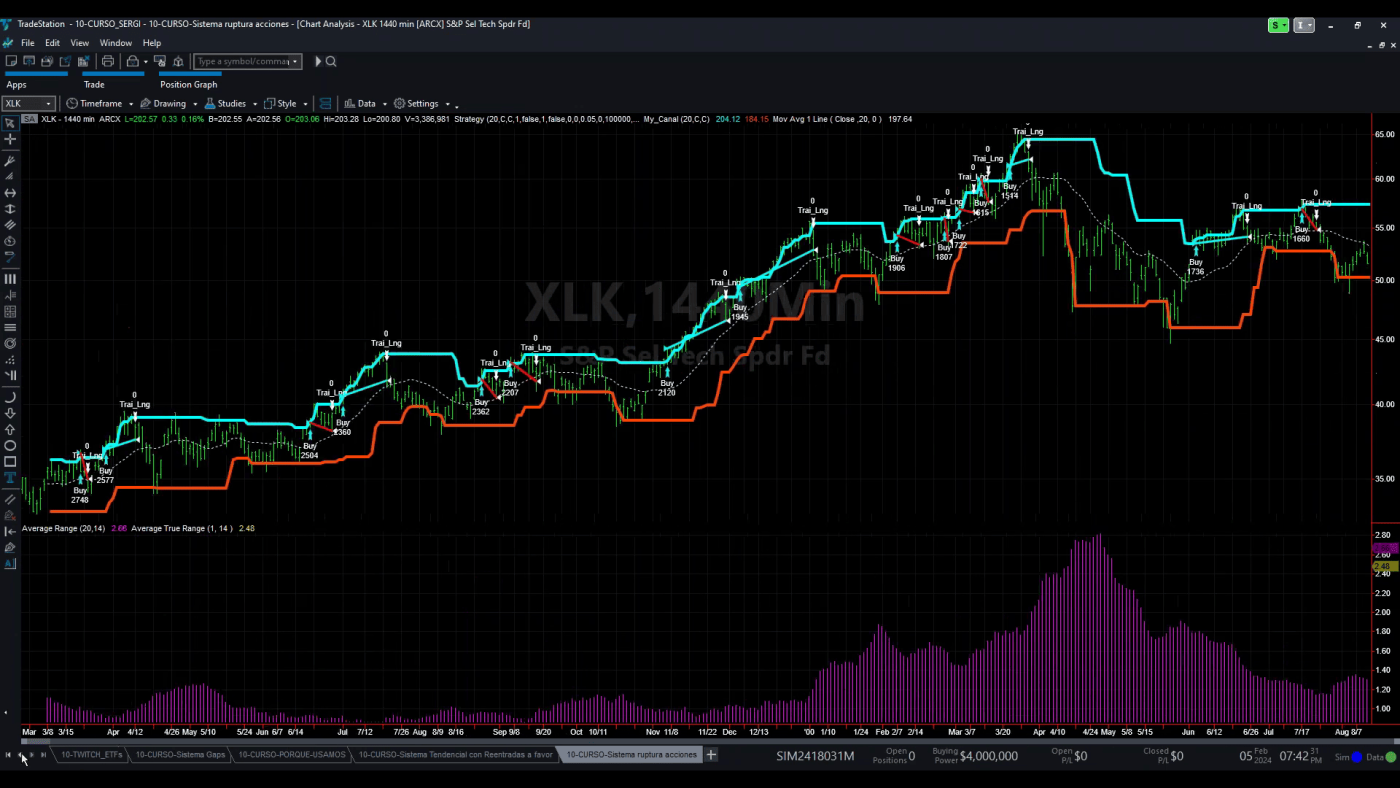Click the print icon in toolbar
This screenshot has width=1400, height=788.
click(x=108, y=61)
